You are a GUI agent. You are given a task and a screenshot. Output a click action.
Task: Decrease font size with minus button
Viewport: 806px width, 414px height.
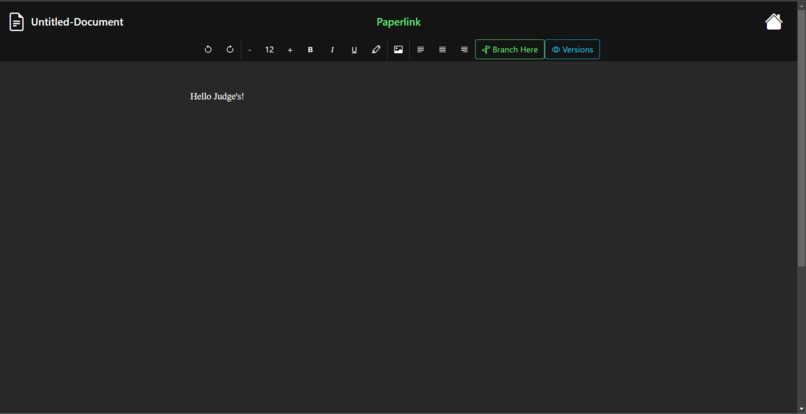[x=250, y=50]
